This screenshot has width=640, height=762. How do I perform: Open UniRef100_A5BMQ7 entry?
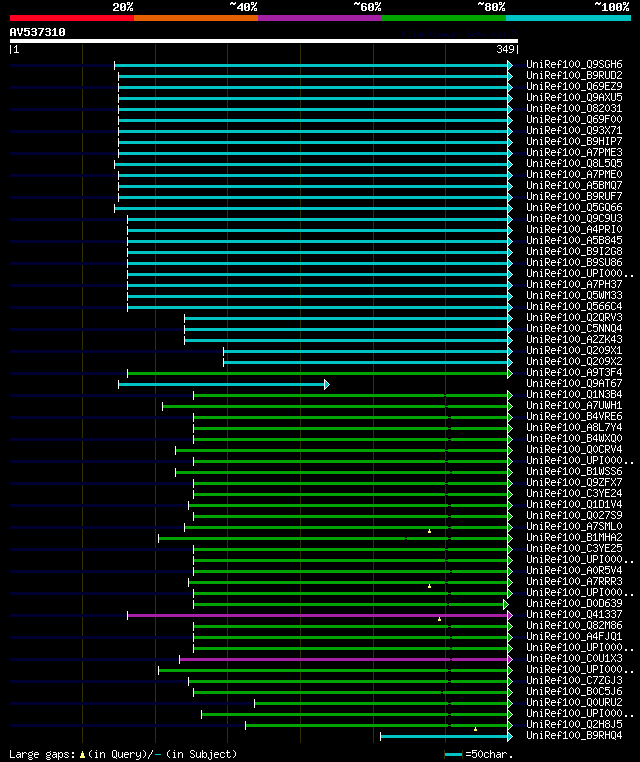coord(574,185)
